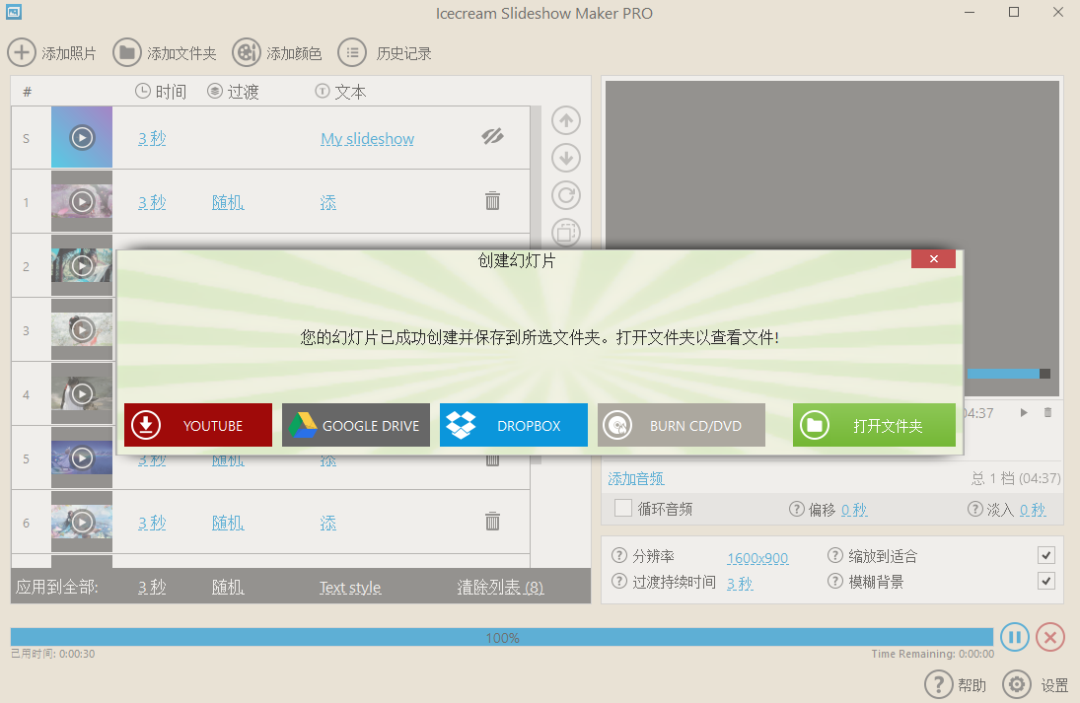This screenshot has height=703, width=1080.
Task: Add text to slide 6
Action: (328, 523)
